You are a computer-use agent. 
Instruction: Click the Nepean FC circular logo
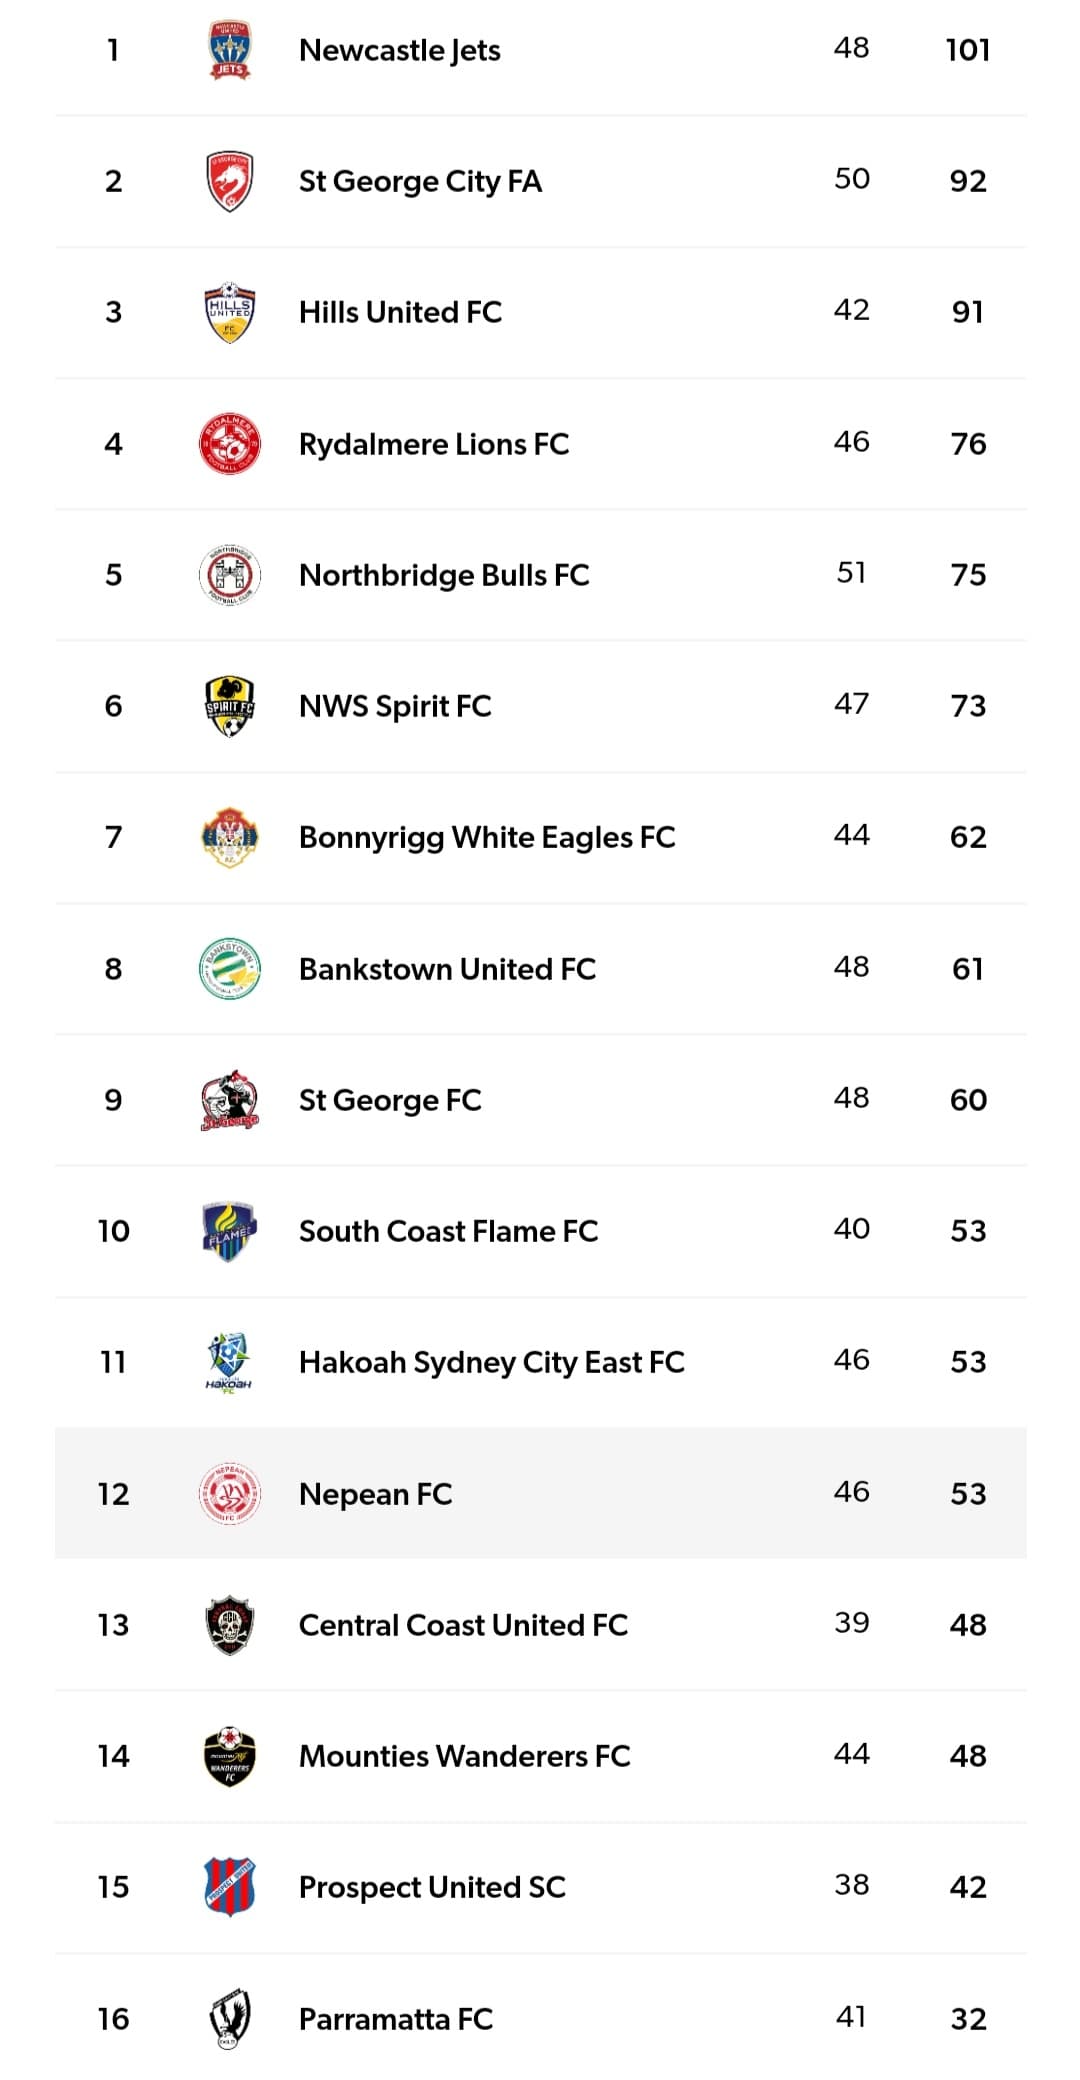[x=229, y=1494]
